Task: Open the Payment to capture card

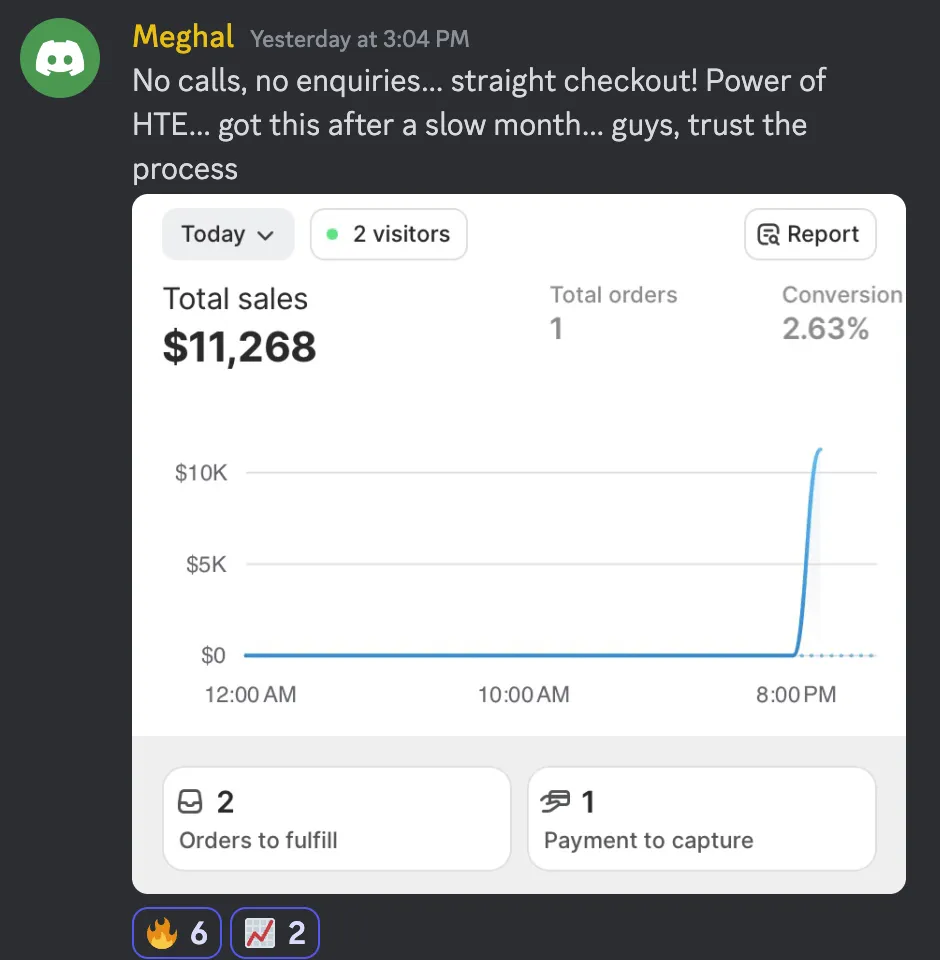Action: (x=702, y=819)
